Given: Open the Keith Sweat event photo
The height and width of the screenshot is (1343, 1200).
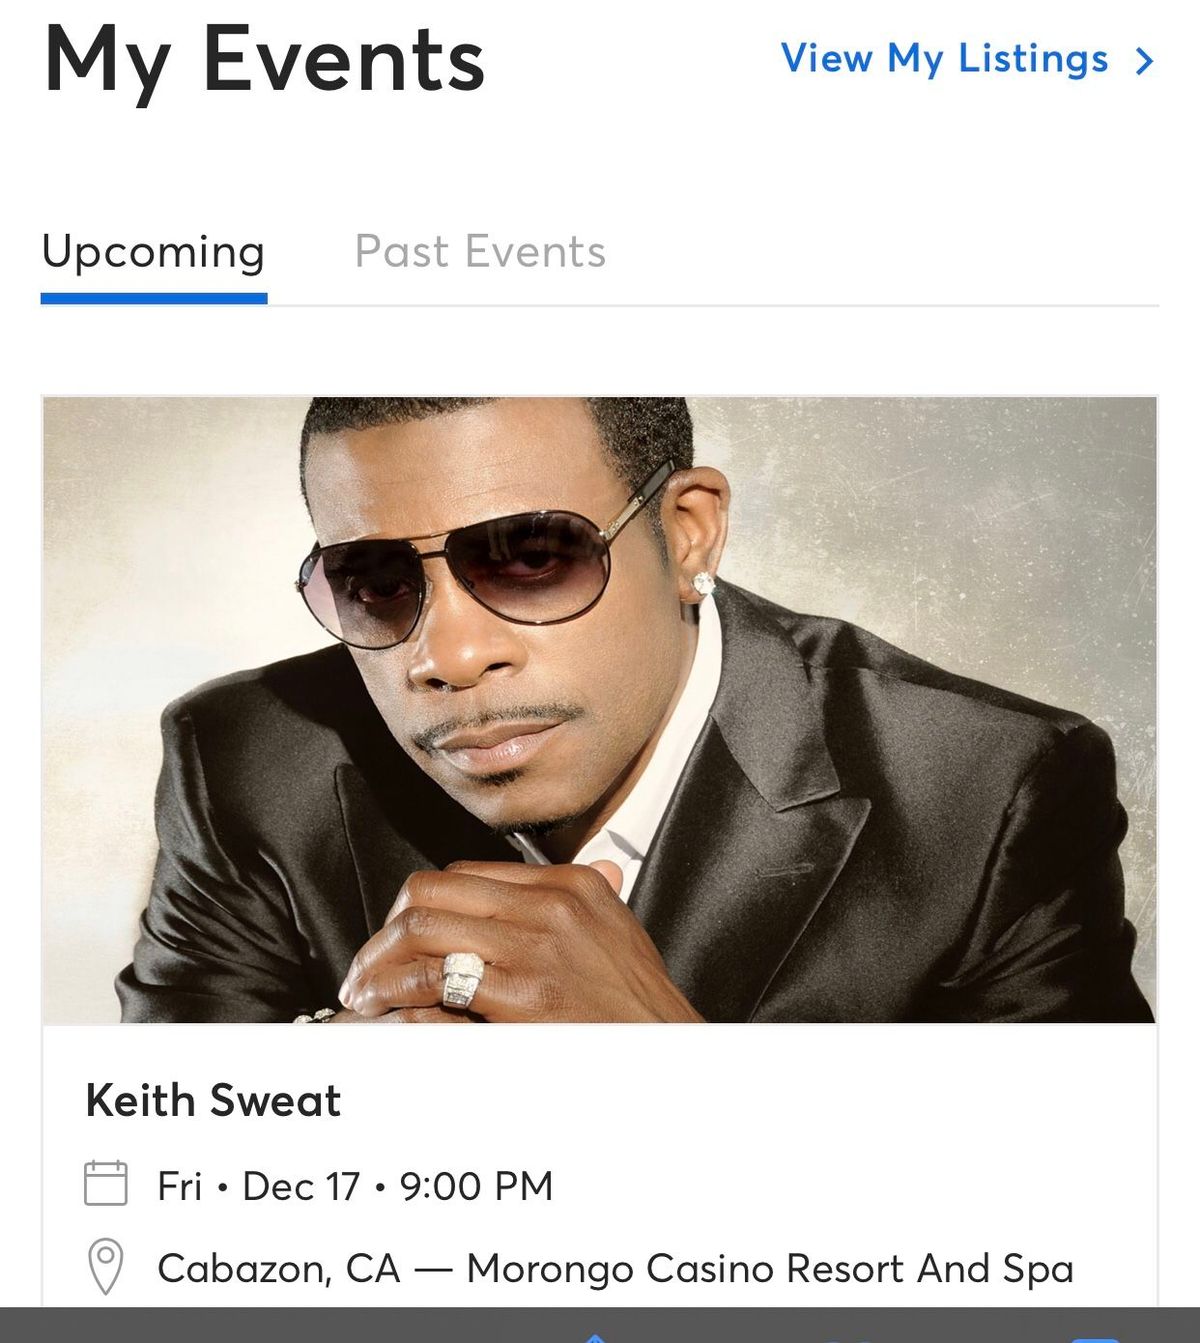Looking at the screenshot, I should pyautogui.click(x=600, y=710).
